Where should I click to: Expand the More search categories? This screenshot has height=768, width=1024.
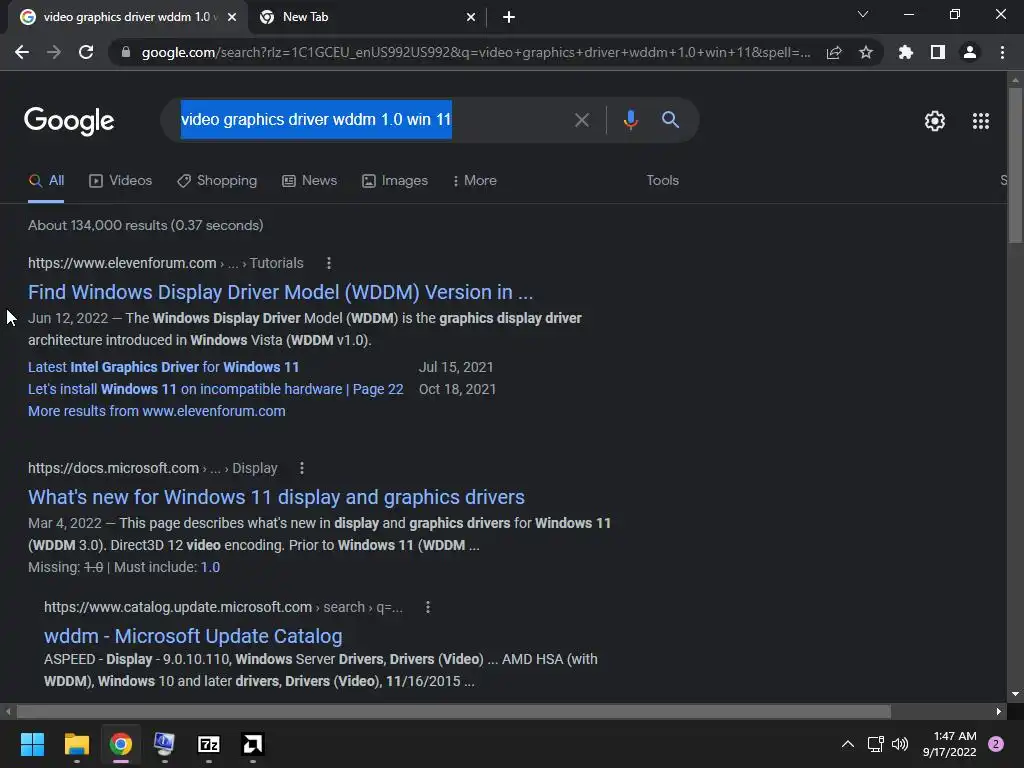click(x=474, y=181)
